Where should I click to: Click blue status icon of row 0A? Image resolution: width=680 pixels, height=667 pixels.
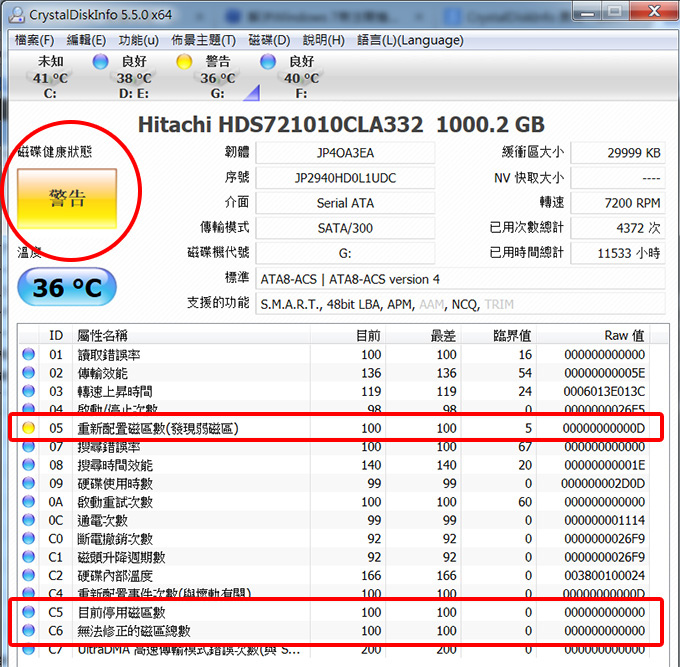coord(29,502)
